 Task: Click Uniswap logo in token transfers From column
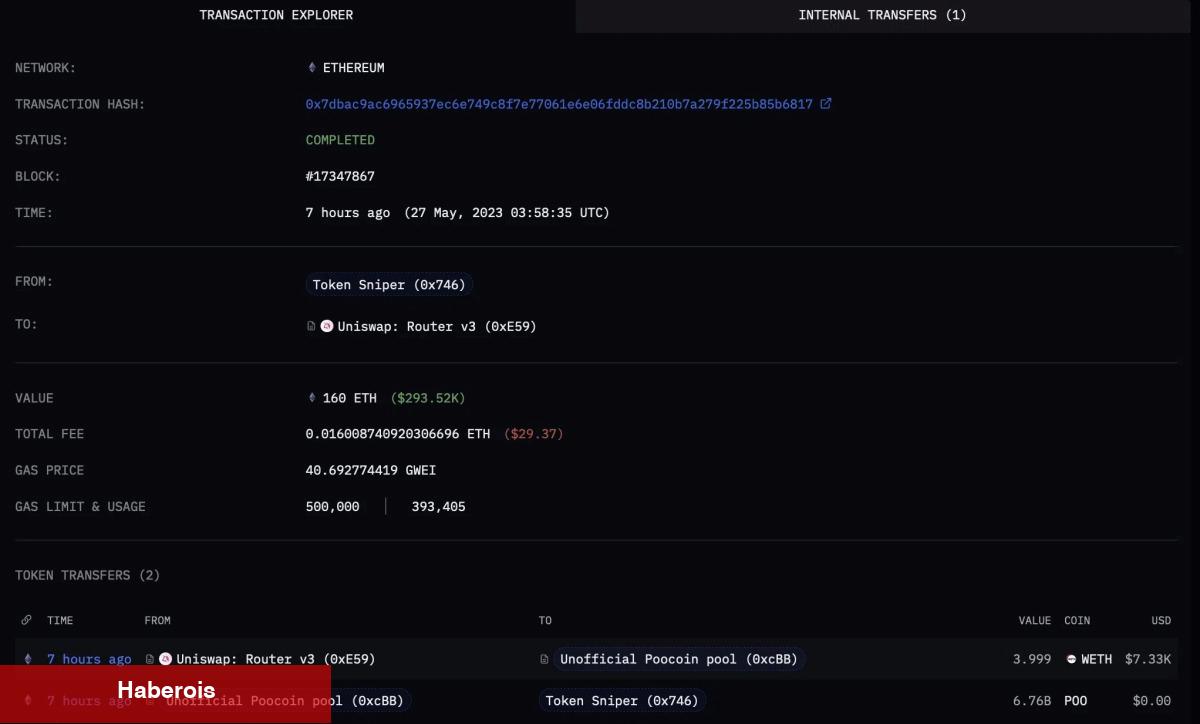point(166,659)
